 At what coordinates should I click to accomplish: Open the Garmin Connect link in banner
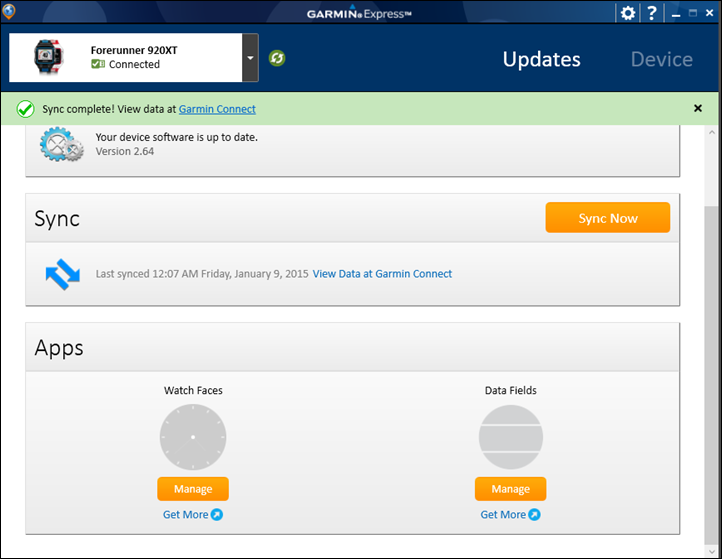pyautogui.click(x=217, y=109)
